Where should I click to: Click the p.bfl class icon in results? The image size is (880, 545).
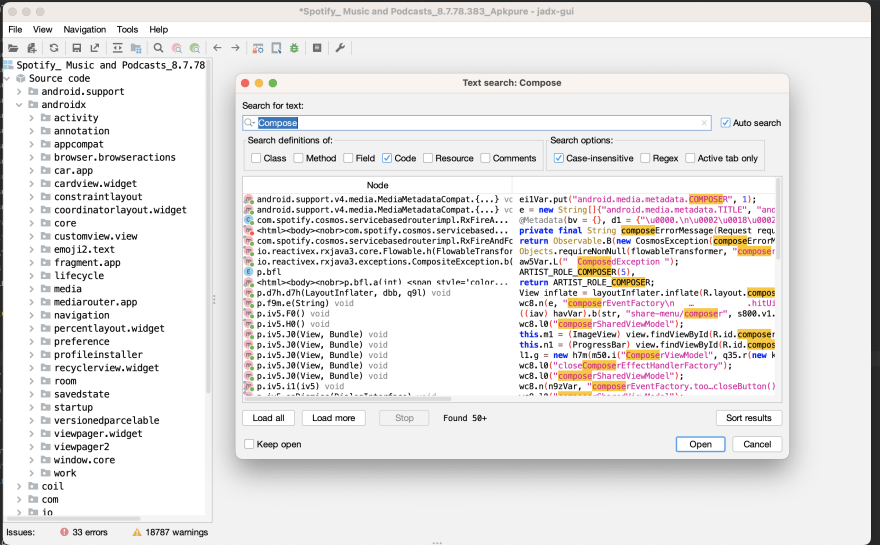[249, 272]
